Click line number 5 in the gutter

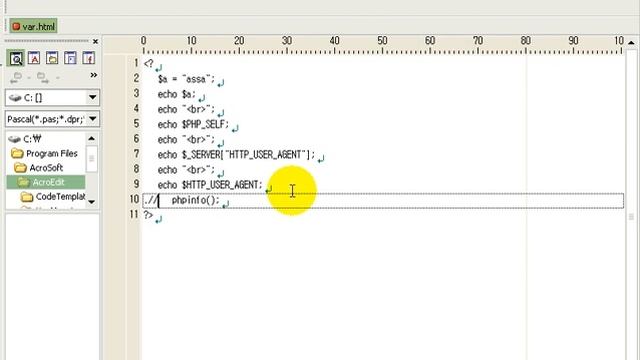pos(136,124)
